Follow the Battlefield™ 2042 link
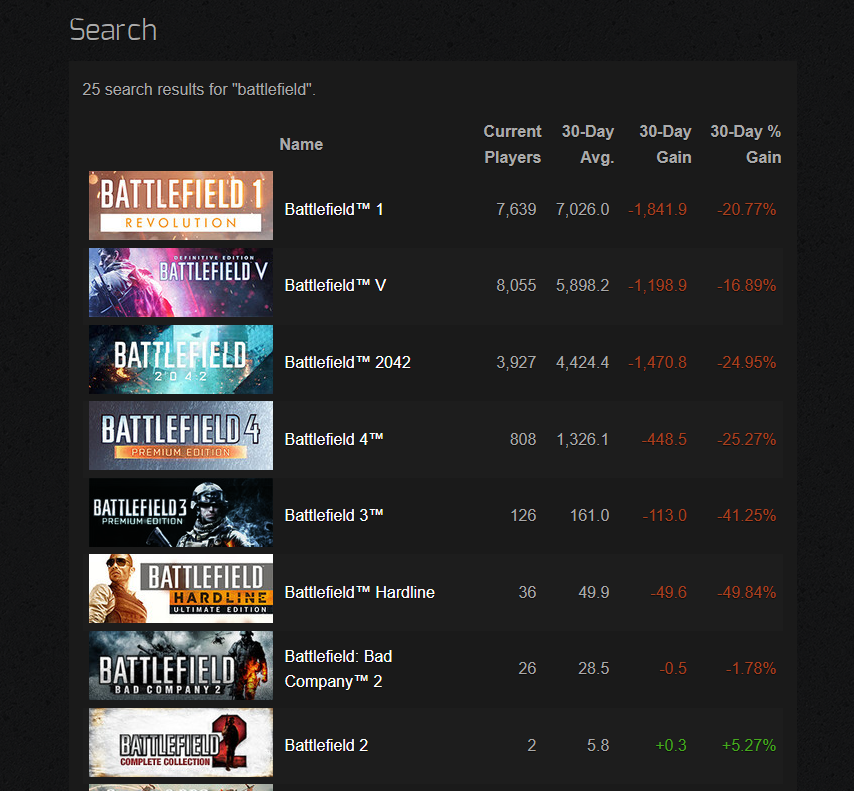Screen dimensions: 854x791 pos(347,362)
